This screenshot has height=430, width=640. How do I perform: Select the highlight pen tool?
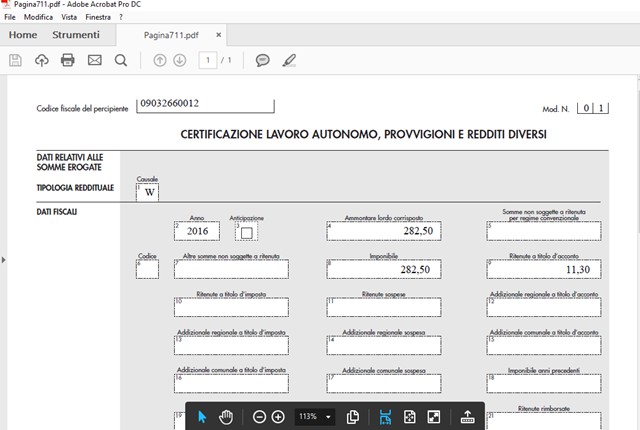click(x=289, y=60)
